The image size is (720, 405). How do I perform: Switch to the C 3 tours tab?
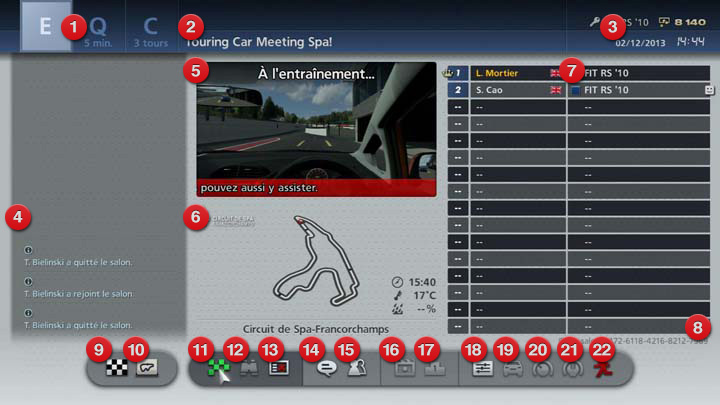[x=150, y=27]
